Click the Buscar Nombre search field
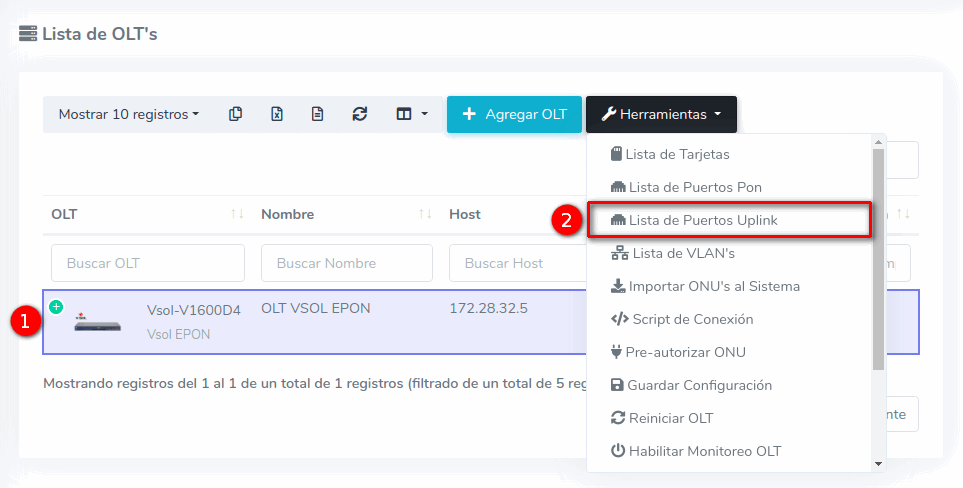 346,263
